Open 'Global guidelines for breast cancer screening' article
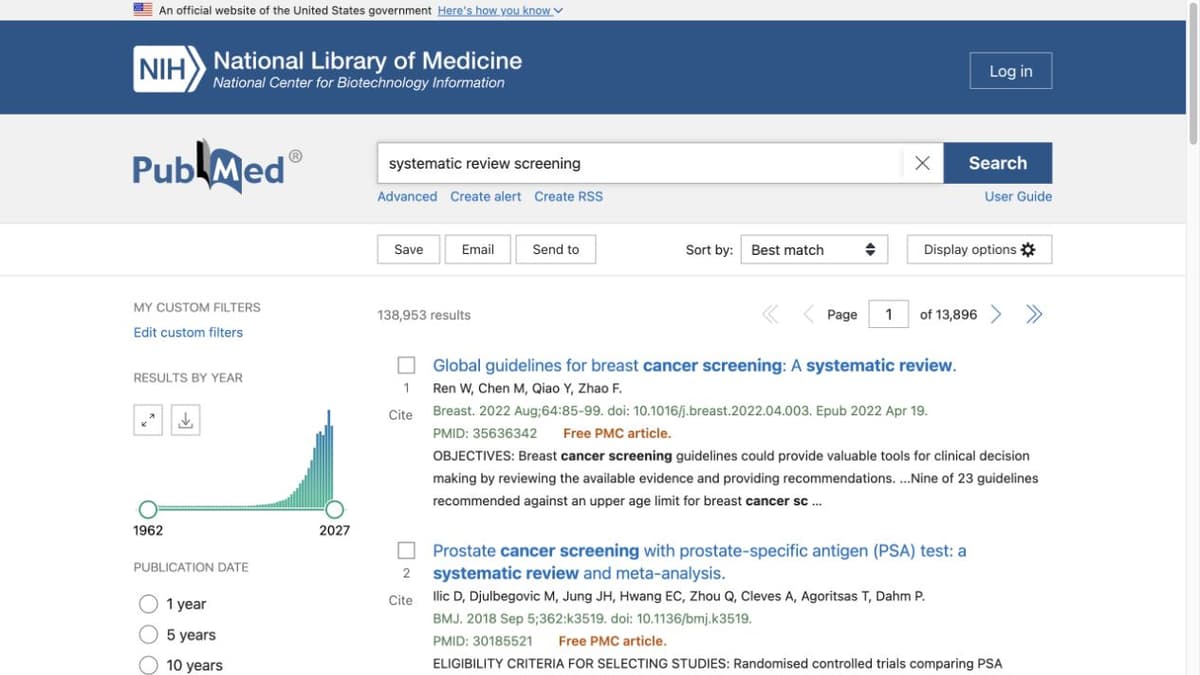The width and height of the screenshot is (1200, 675). (x=694, y=365)
